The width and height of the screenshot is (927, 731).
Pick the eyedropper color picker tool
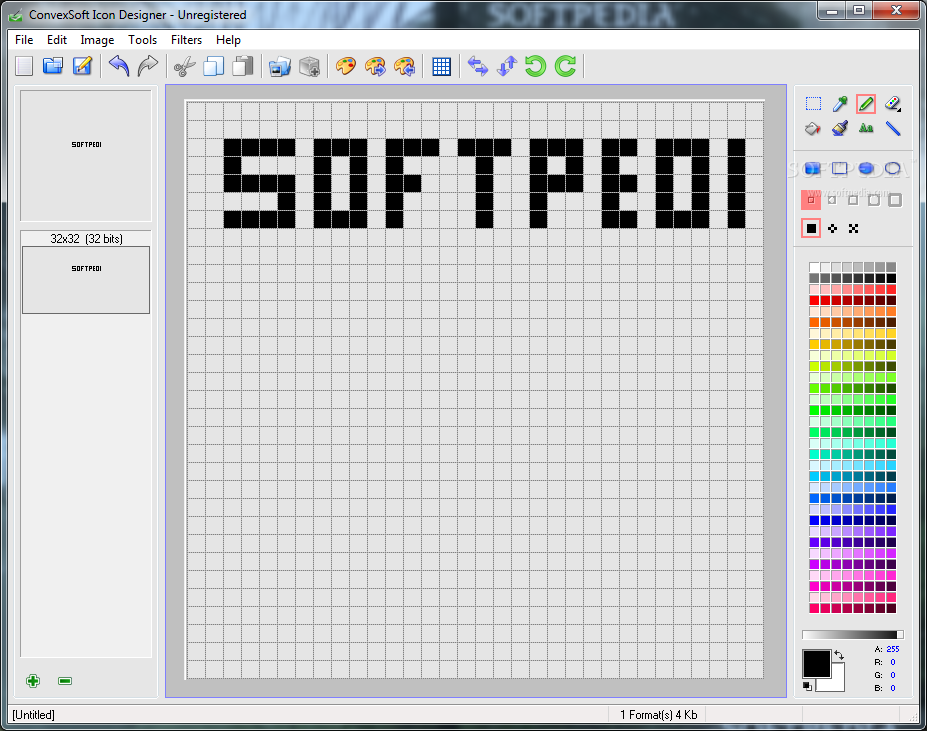click(x=840, y=104)
